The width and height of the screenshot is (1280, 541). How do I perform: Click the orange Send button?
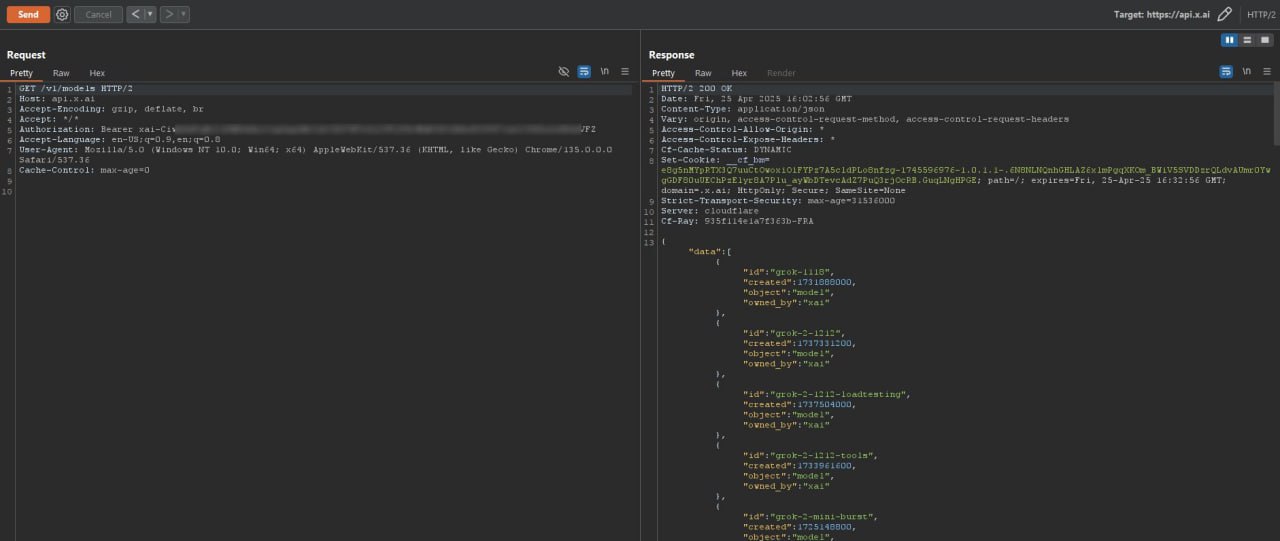pos(28,14)
